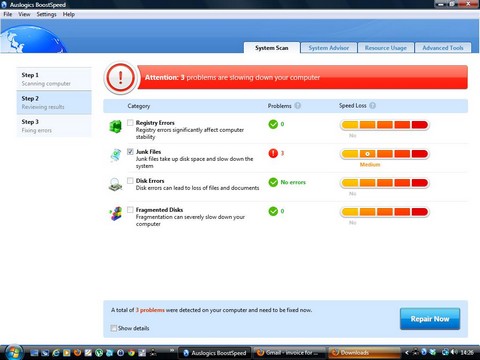Viewport: 480px width, 360px height.
Task: Click the Problems column help icon
Action: 297,106
